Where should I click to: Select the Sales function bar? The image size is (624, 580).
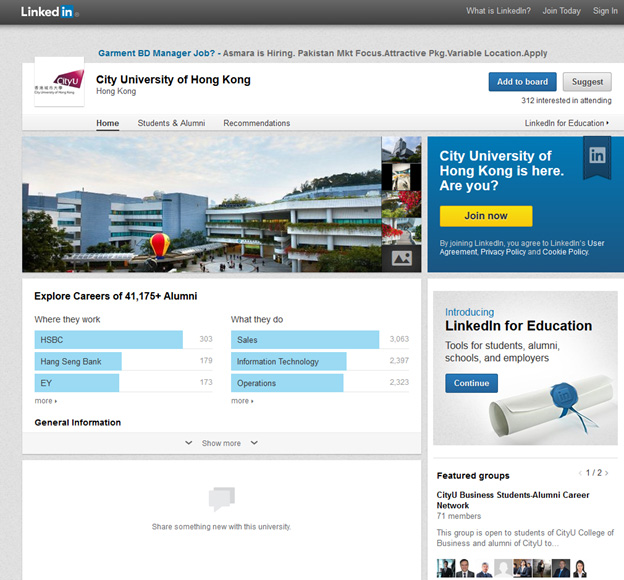[x=305, y=340]
